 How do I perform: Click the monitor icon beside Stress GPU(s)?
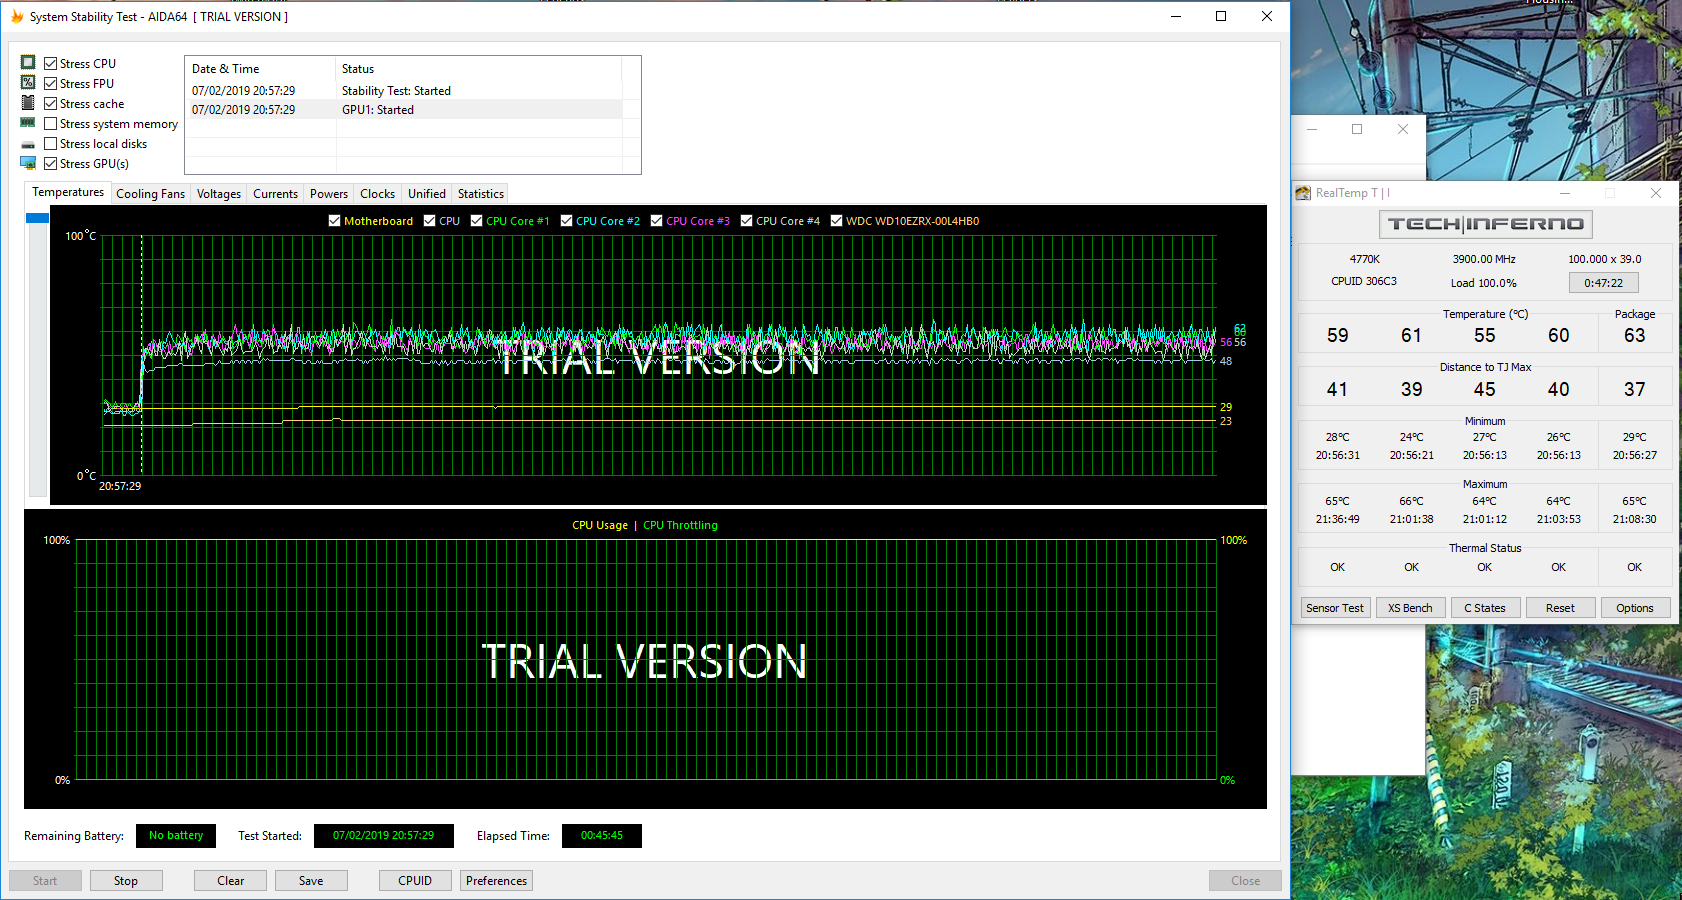point(28,163)
